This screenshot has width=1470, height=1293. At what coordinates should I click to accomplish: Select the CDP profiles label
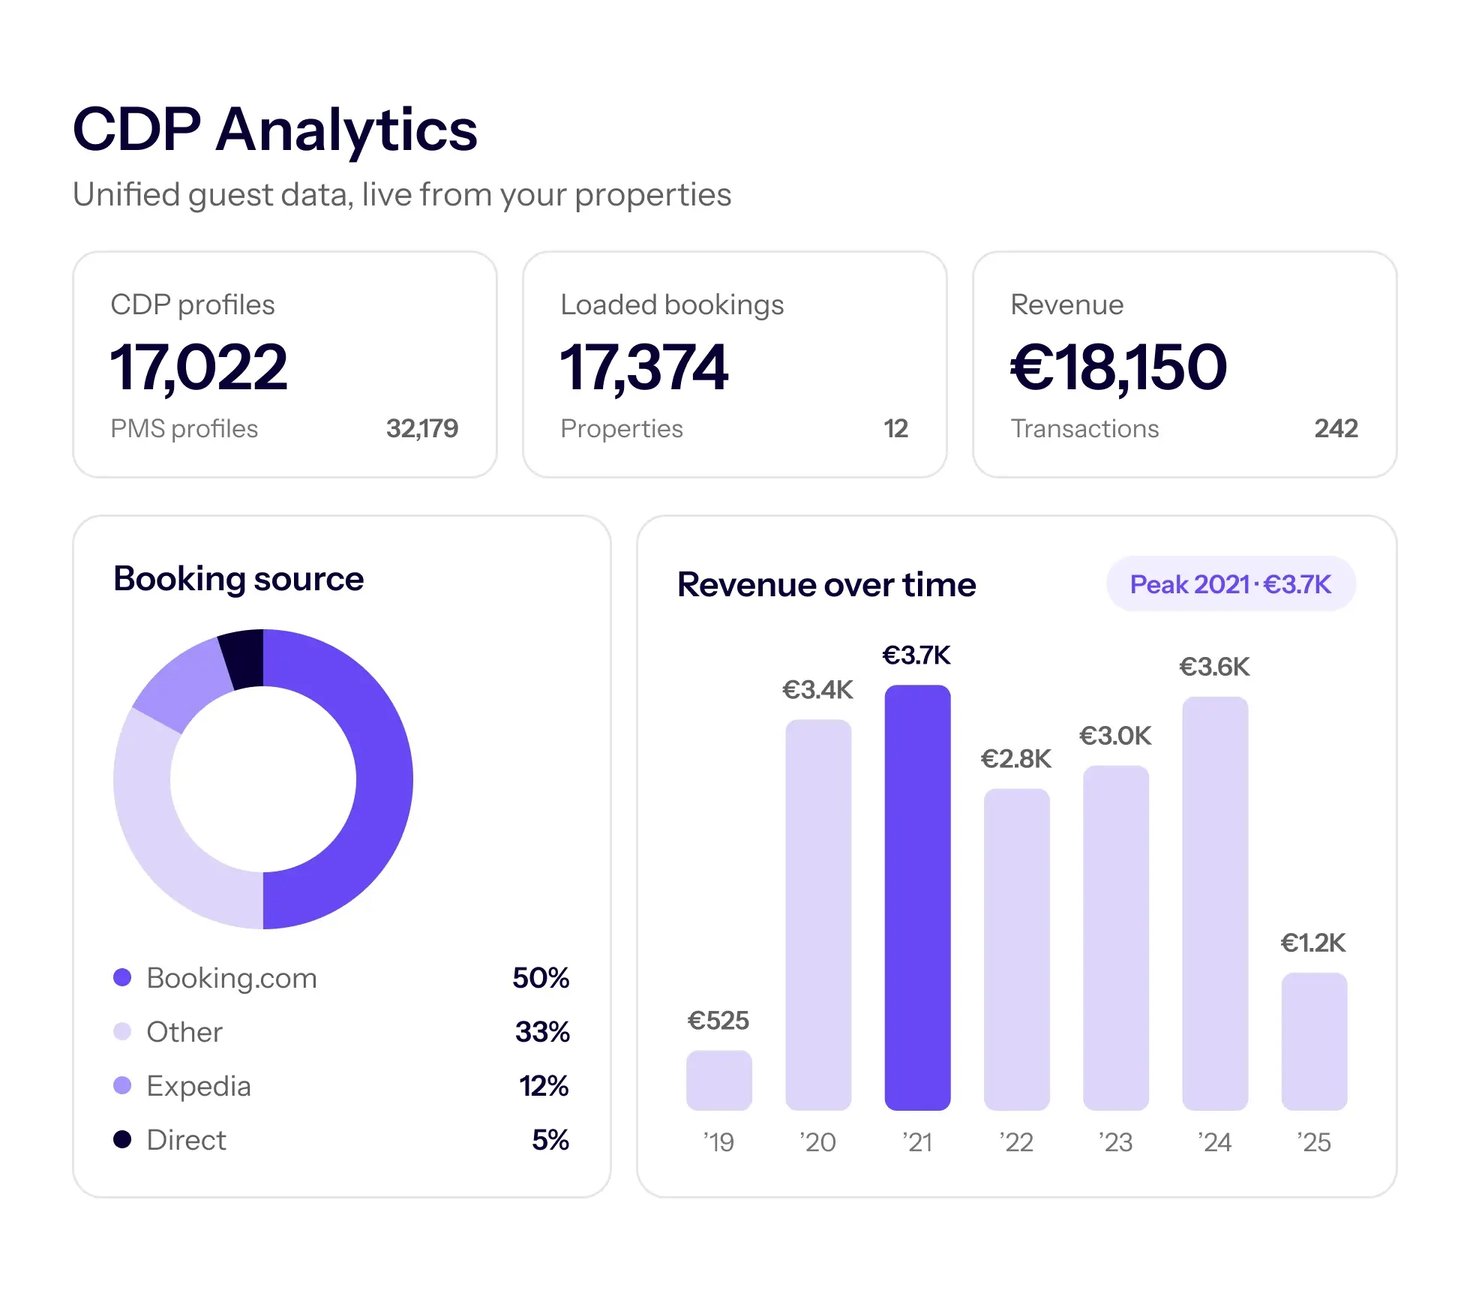[193, 305]
